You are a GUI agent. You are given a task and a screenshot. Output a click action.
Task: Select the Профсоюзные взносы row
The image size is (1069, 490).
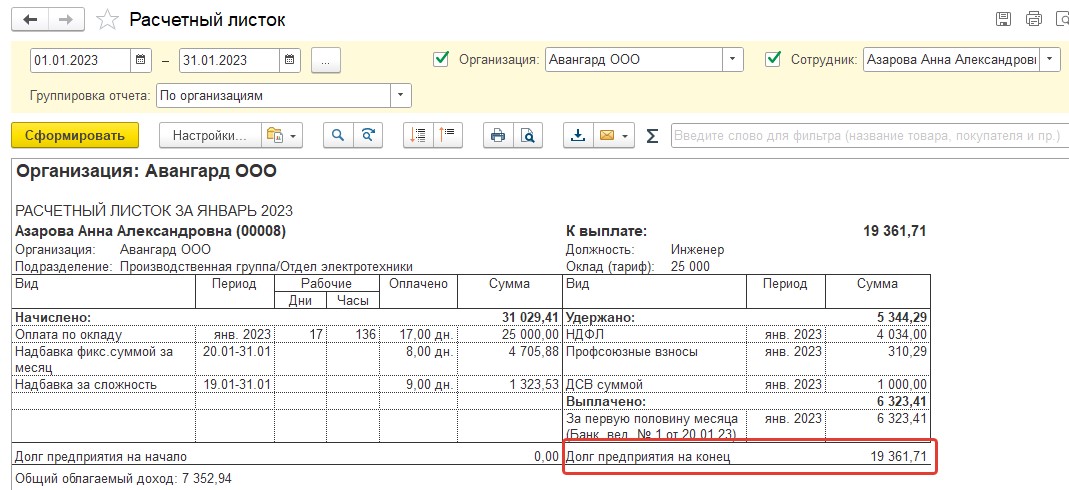[747, 359]
